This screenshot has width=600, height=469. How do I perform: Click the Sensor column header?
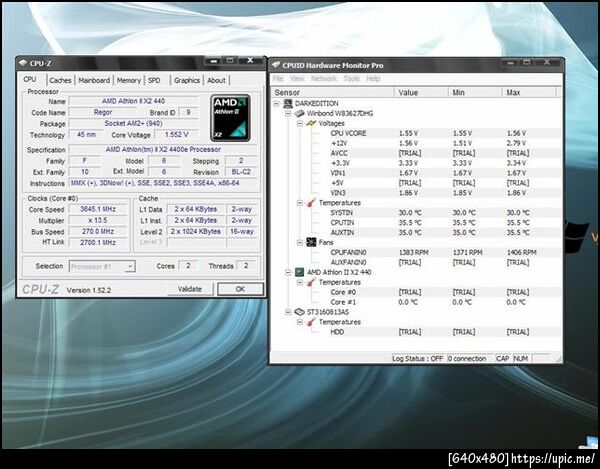click(x=333, y=93)
